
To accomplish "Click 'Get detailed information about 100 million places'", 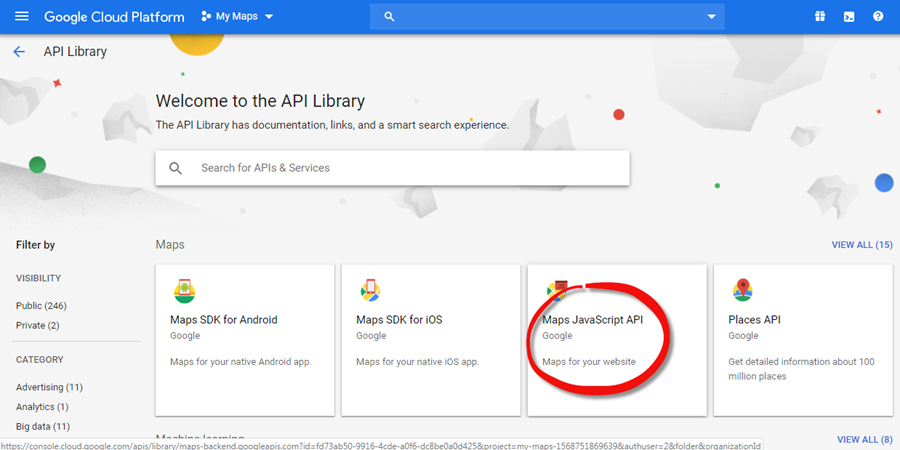I will tap(801, 369).
